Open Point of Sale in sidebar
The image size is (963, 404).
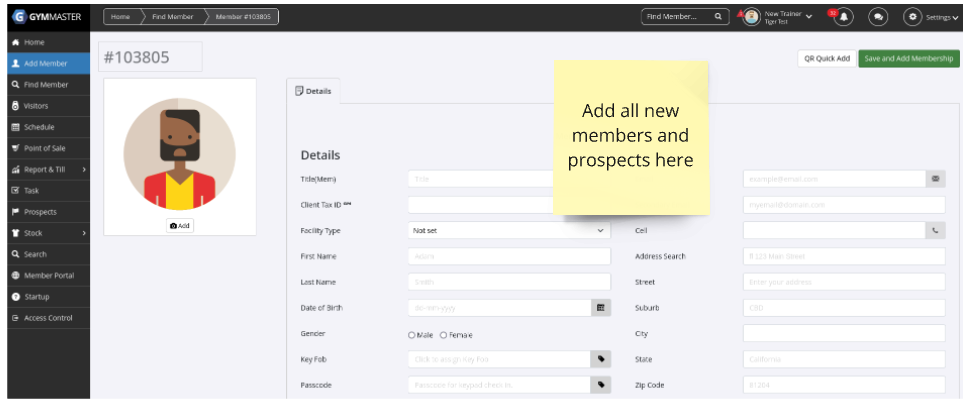click(46, 148)
